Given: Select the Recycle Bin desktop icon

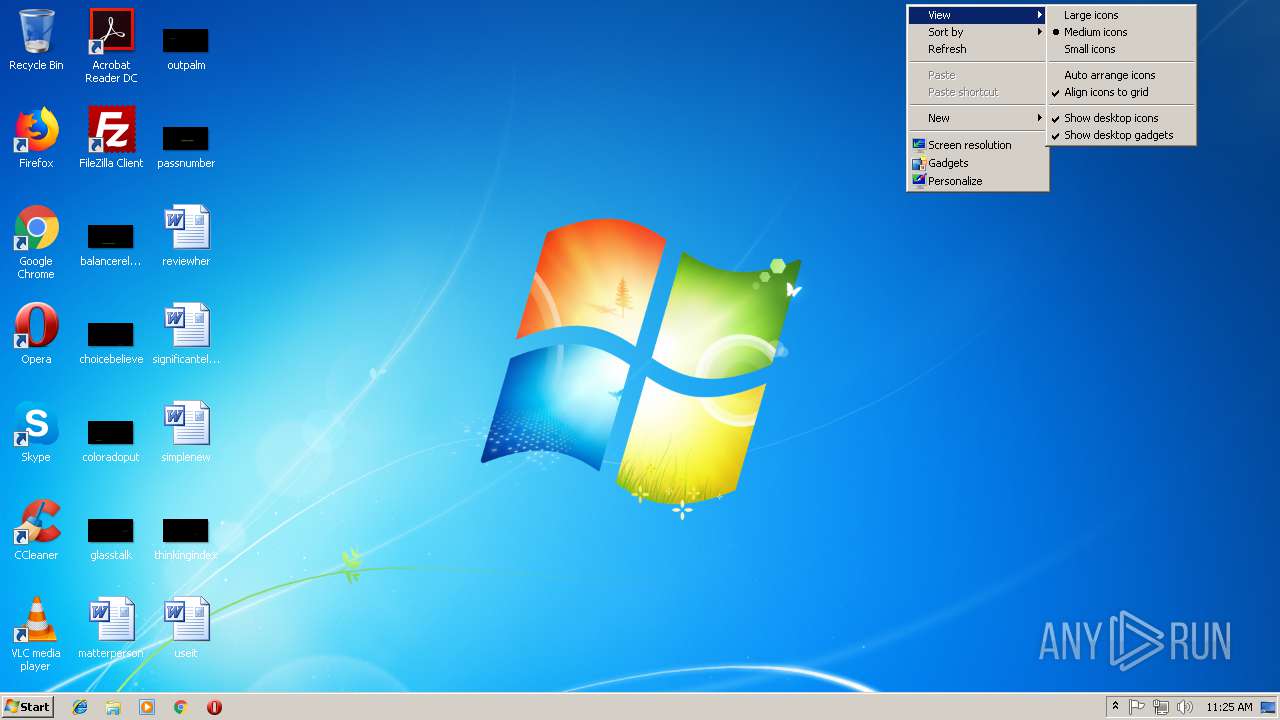Looking at the screenshot, I should pyautogui.click(x=36, y=40).
